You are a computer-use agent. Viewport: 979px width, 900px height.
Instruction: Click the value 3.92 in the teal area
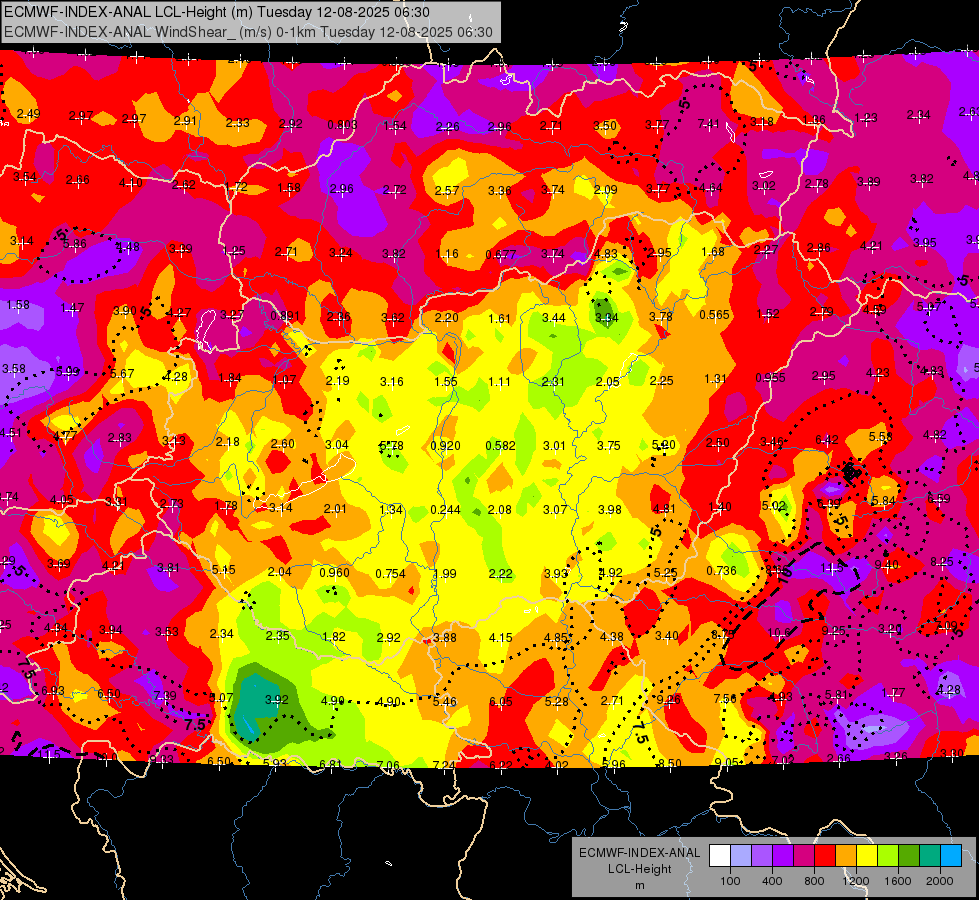click(x=277, y=700)
